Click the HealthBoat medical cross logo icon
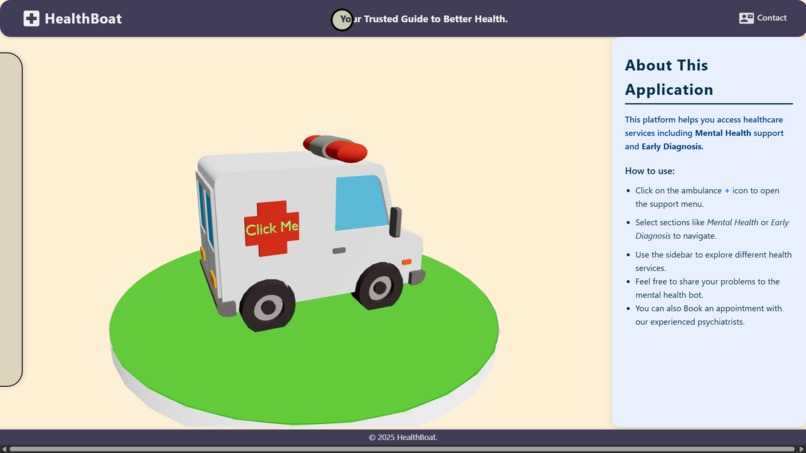 tap(31, 19)
